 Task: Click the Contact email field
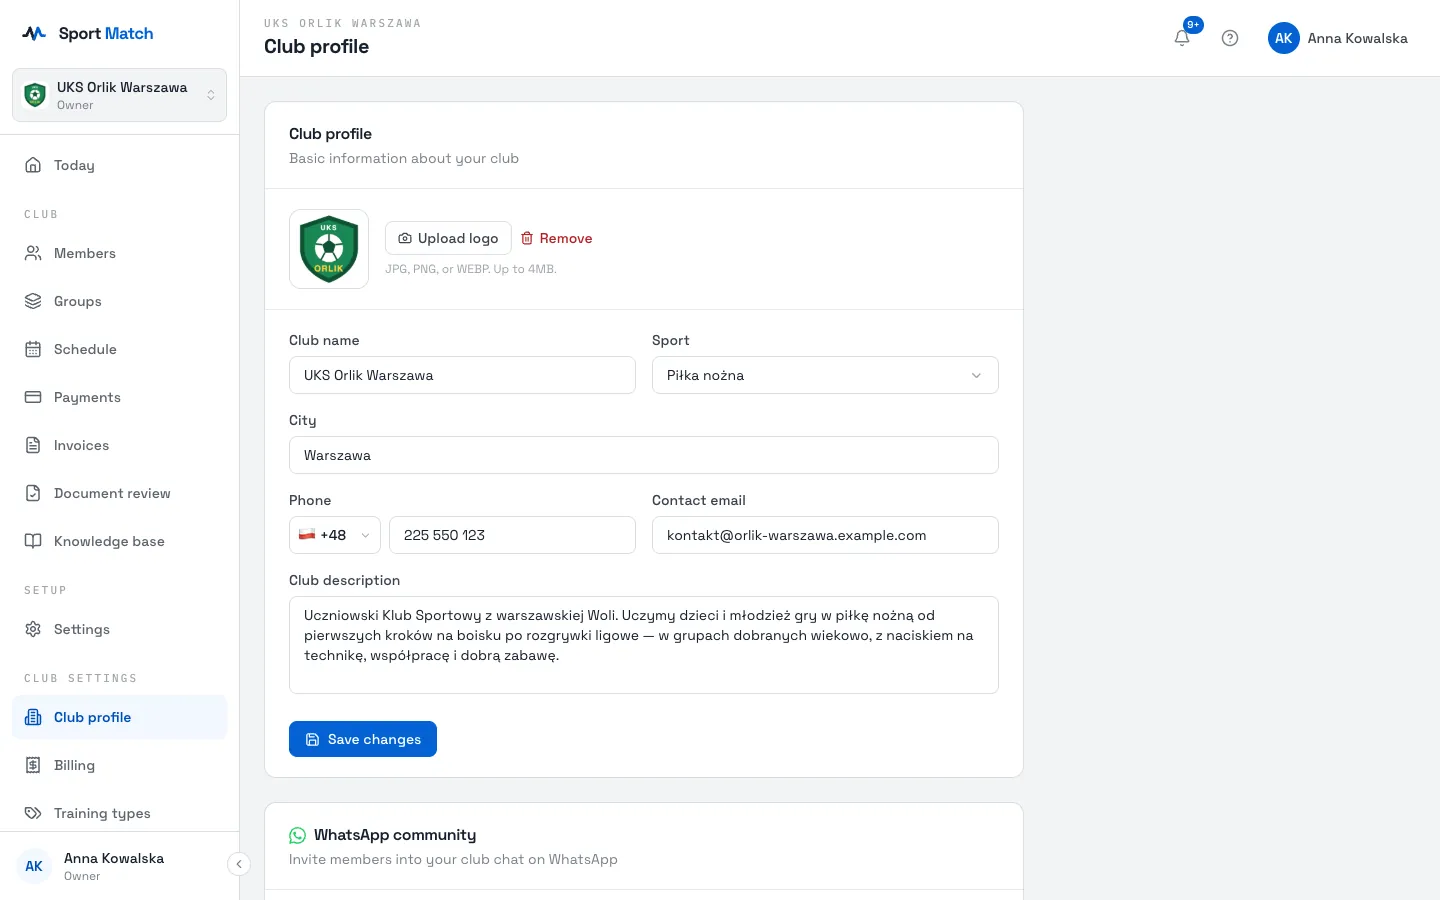(825, 535)
